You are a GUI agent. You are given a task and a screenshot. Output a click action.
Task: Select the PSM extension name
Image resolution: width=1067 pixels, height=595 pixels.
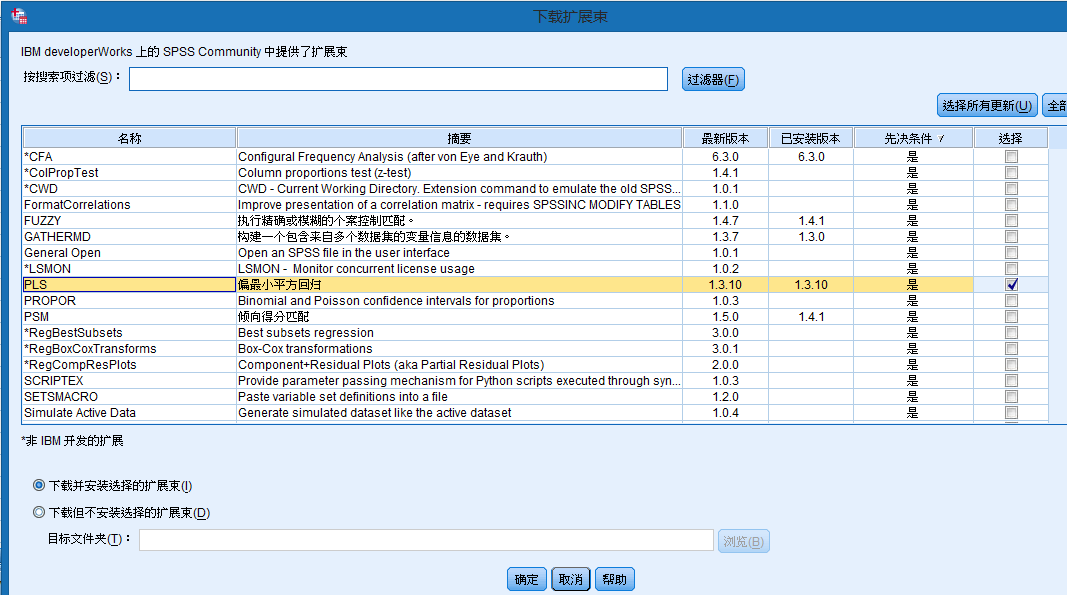point(36,317)
